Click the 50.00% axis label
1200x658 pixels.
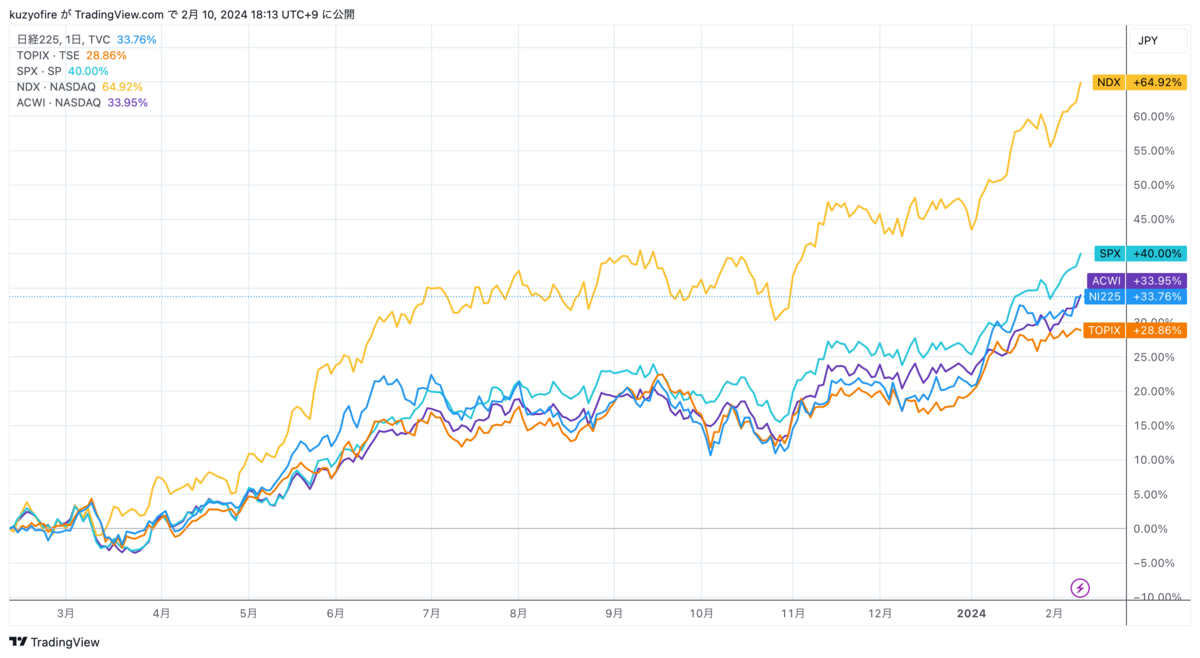pyautogui.click(x=1154, y=185)
